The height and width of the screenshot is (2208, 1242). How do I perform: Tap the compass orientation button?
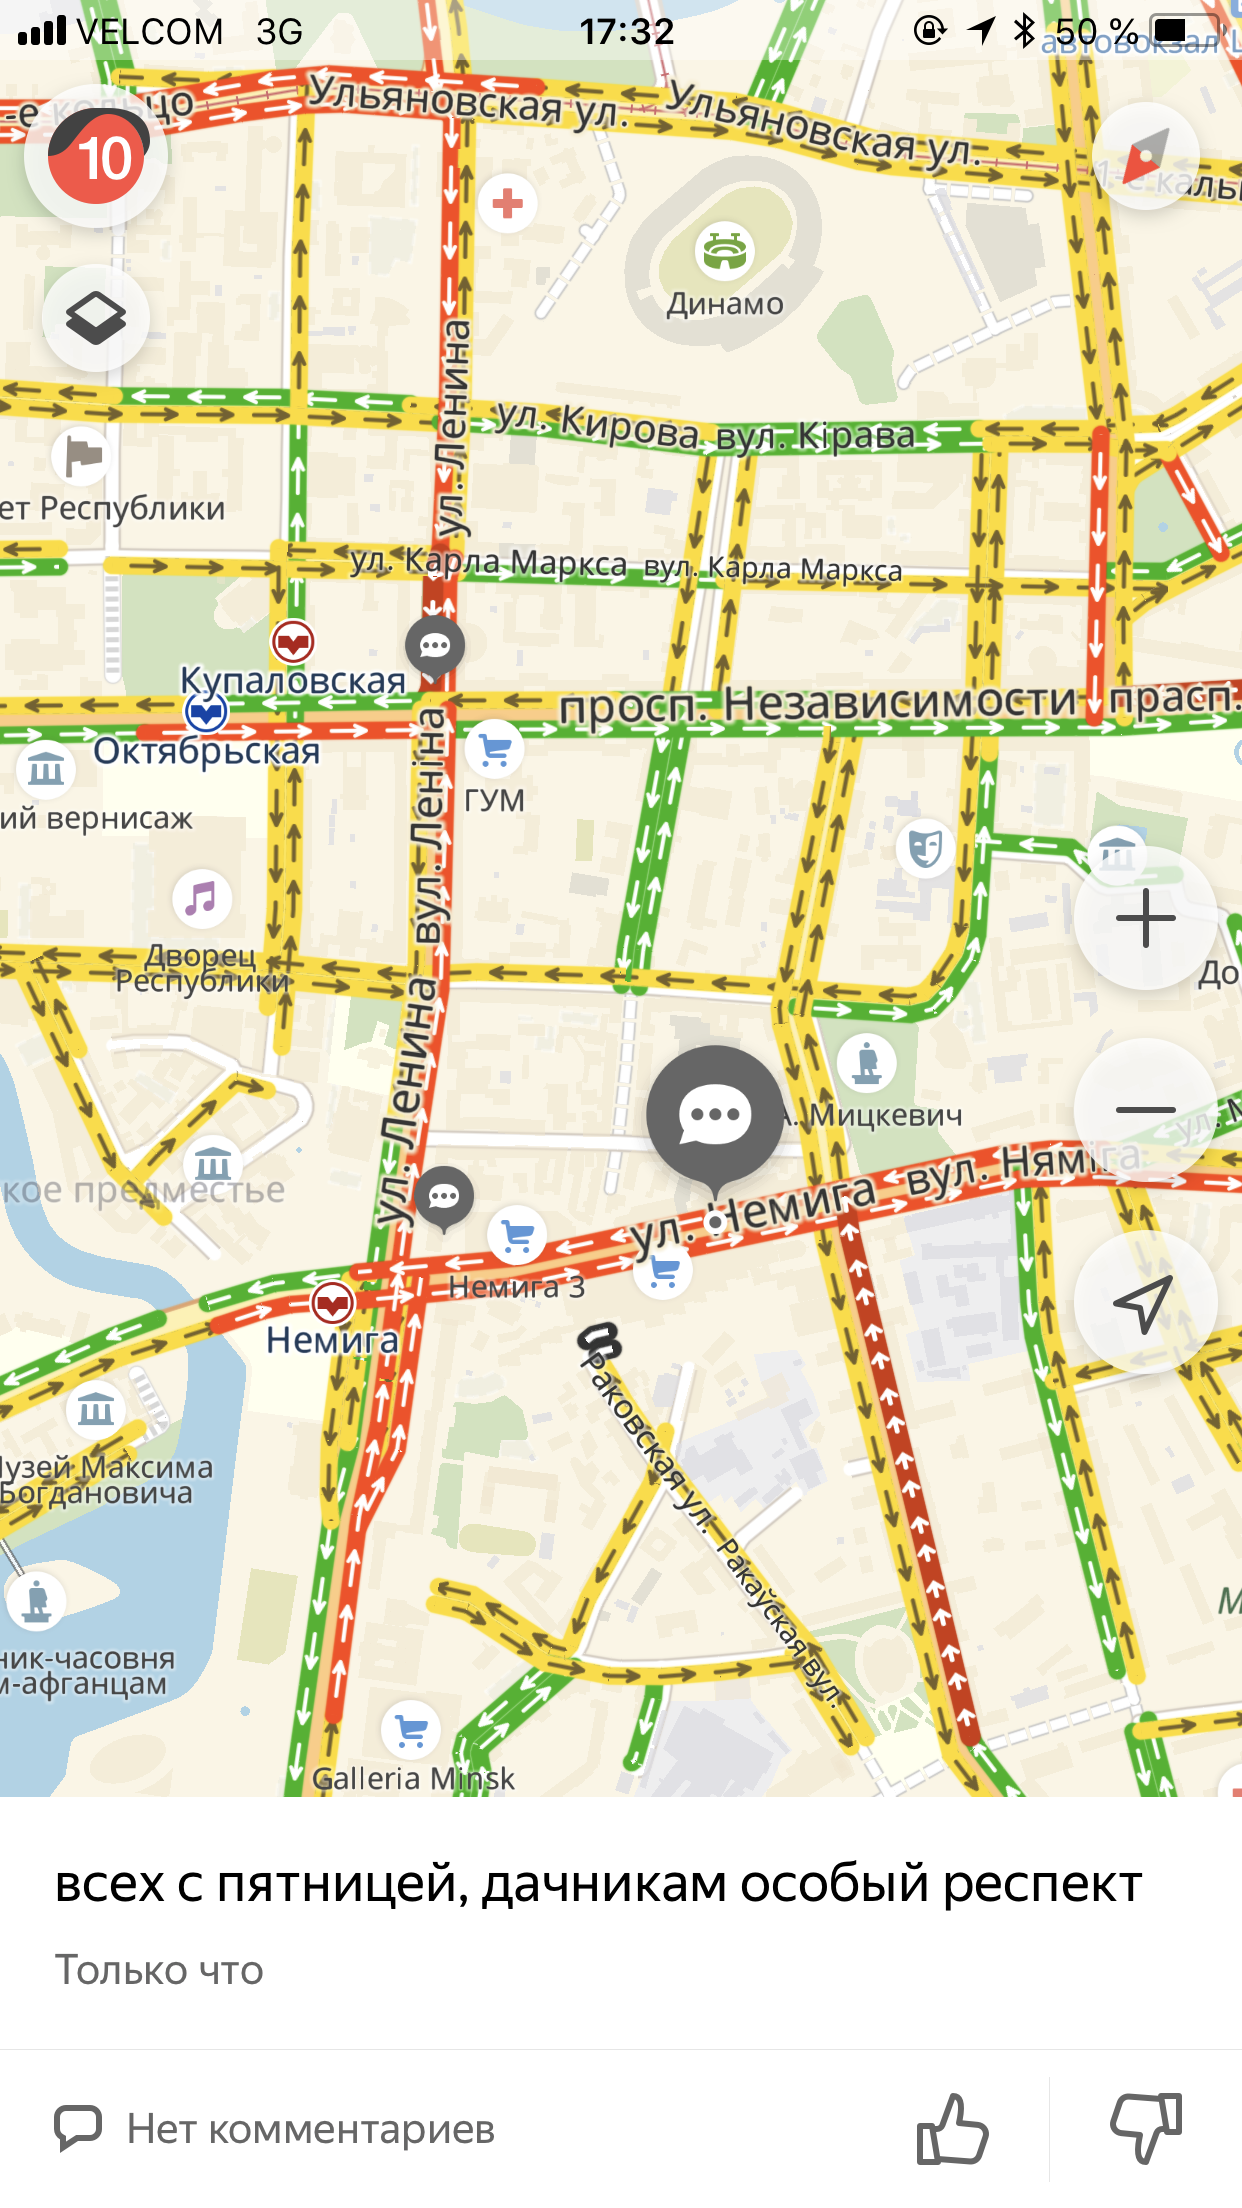[1146, 157]
